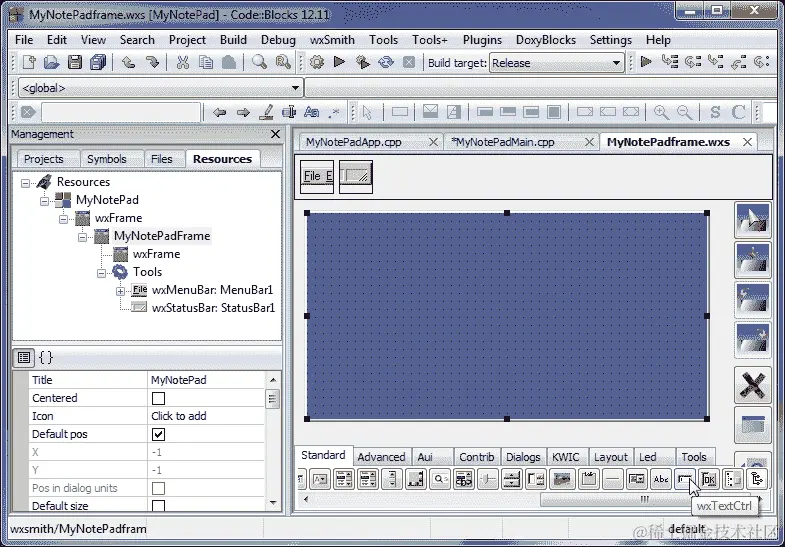Open the DoxyBlocks menu
This screenshot has width=785, height=547.
pyautogui.click(x=546, y=40)
